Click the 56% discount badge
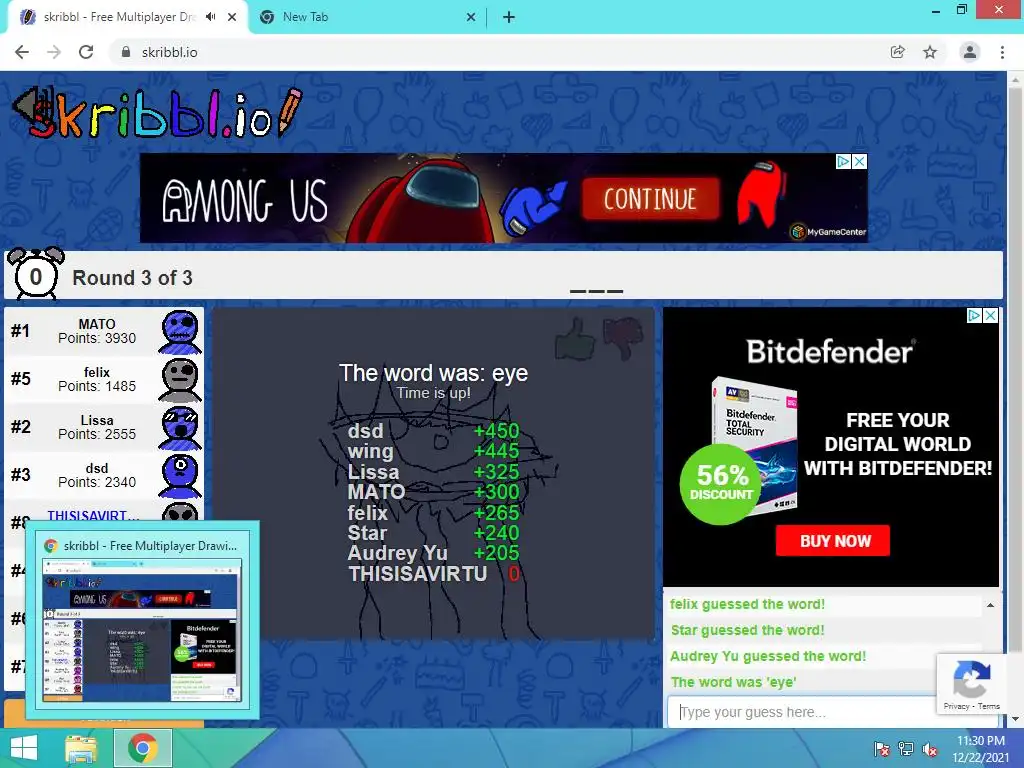1024x768 pixels. point(720,484)
